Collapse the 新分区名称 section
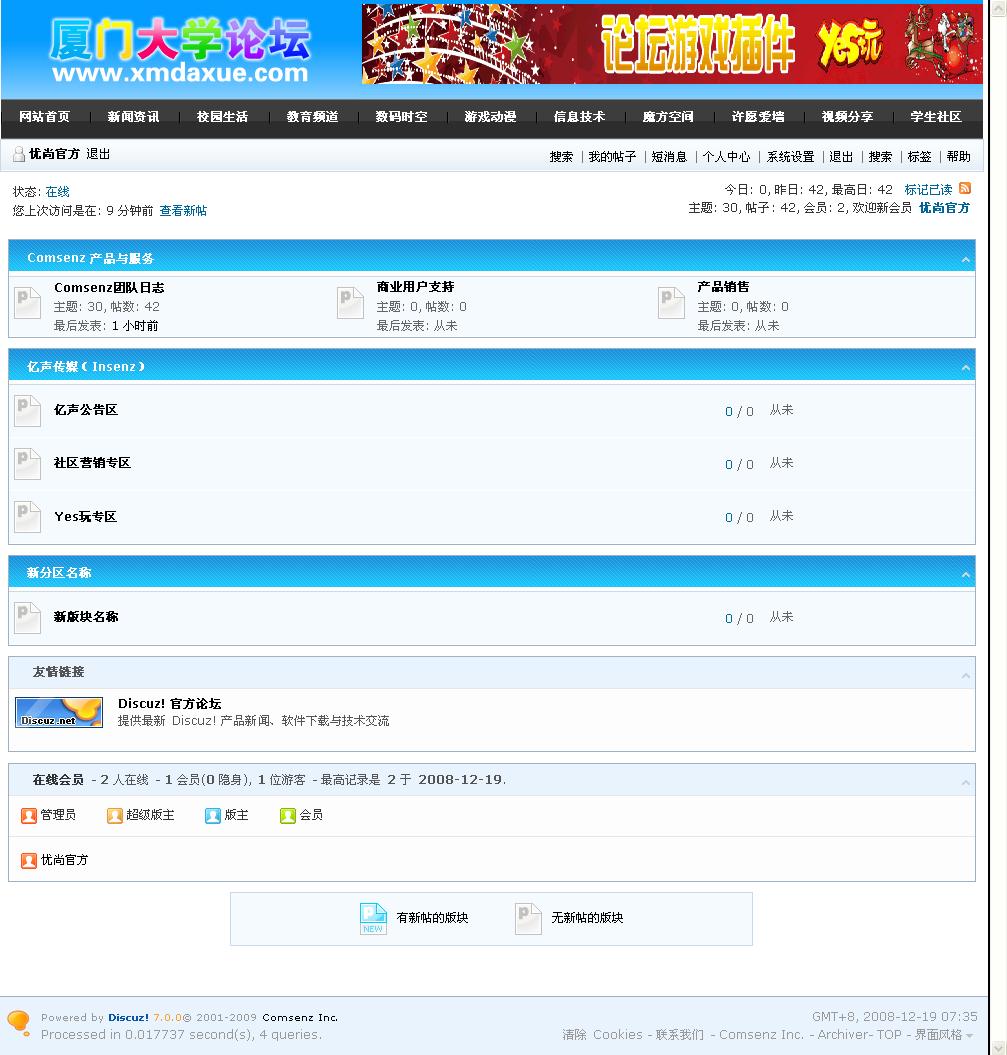 pos(965,575)
